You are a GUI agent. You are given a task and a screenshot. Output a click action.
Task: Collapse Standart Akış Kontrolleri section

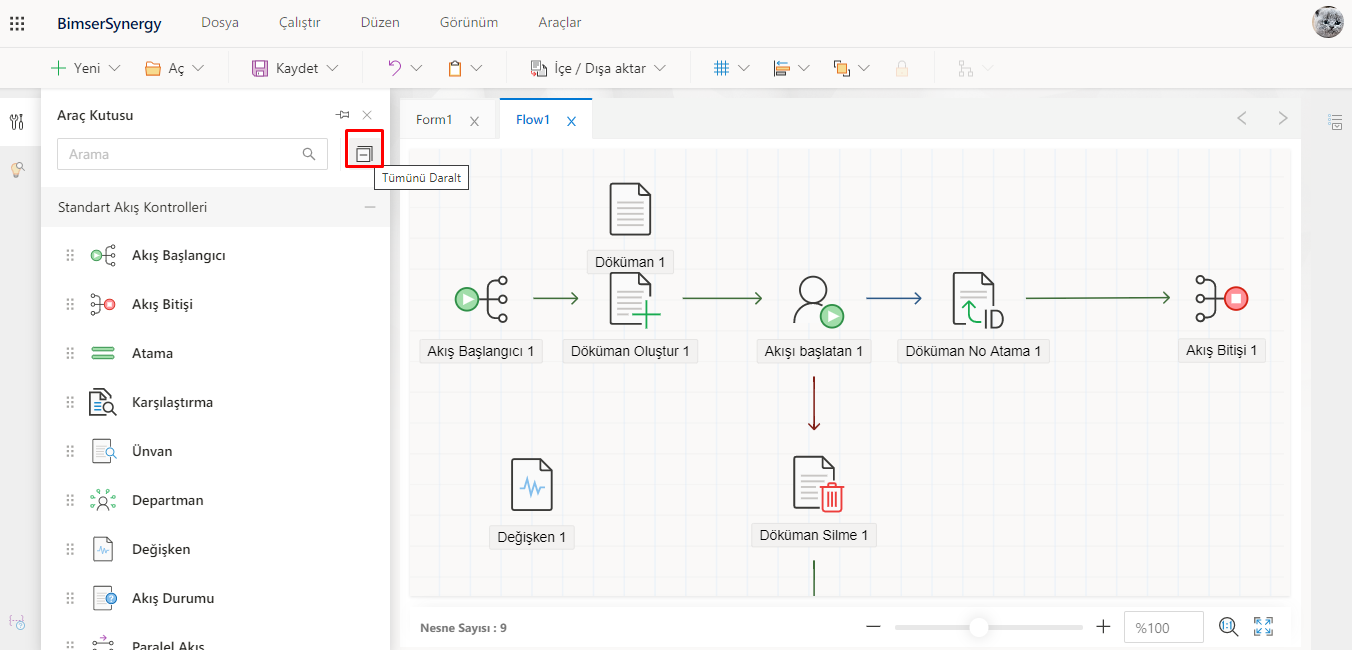(x=370, y=207)
